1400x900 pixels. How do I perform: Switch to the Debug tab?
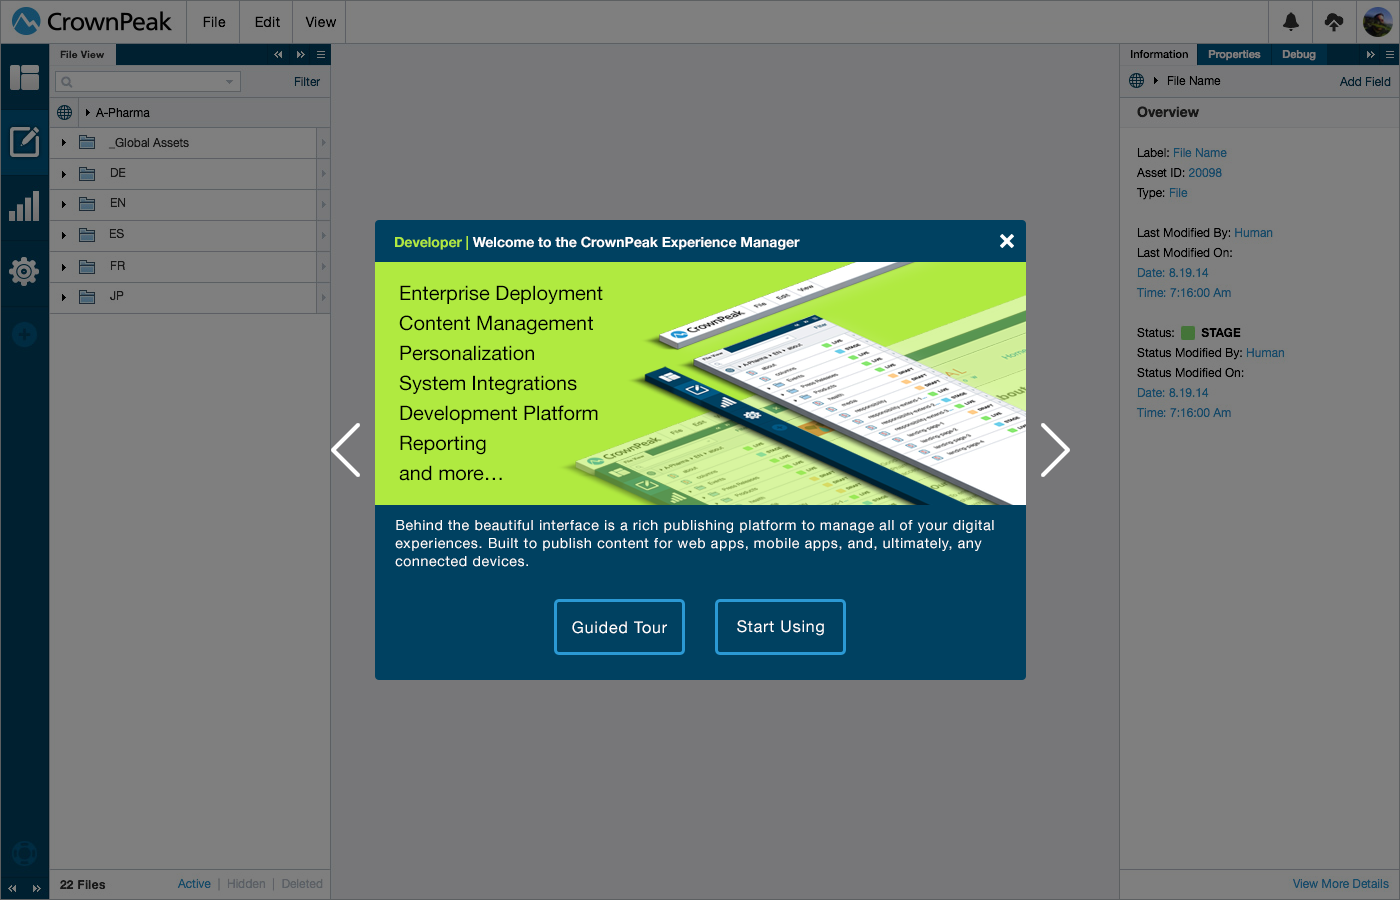pyautogui.click(x=1299, y=55)
